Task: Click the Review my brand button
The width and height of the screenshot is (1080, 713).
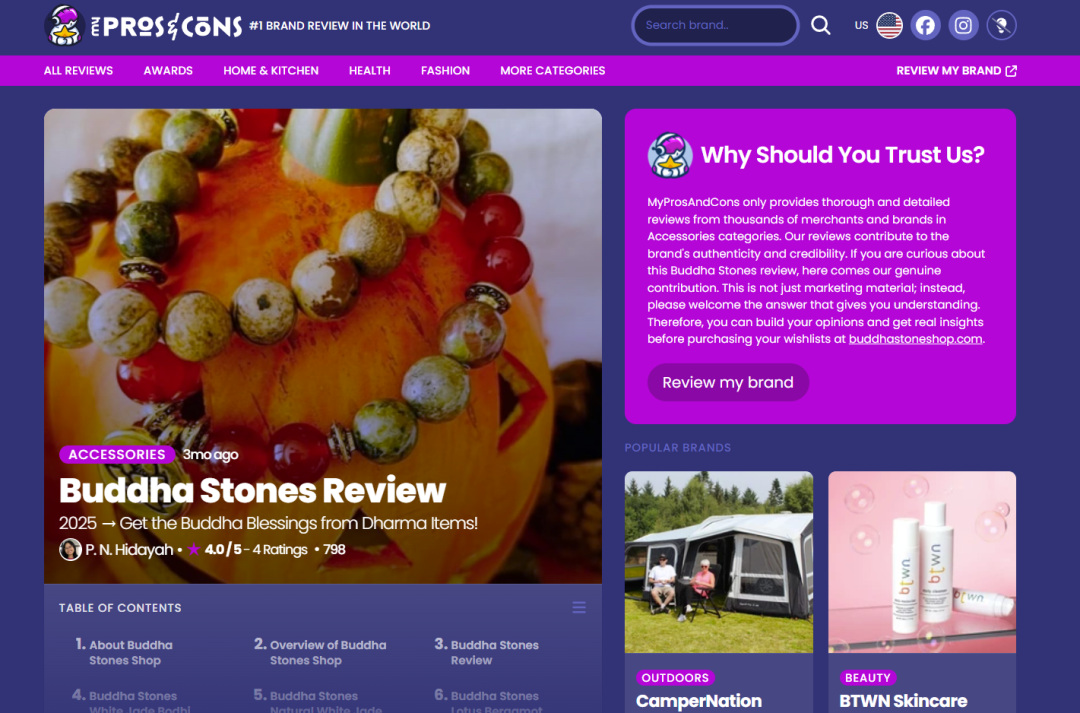Action: [728, 382]
